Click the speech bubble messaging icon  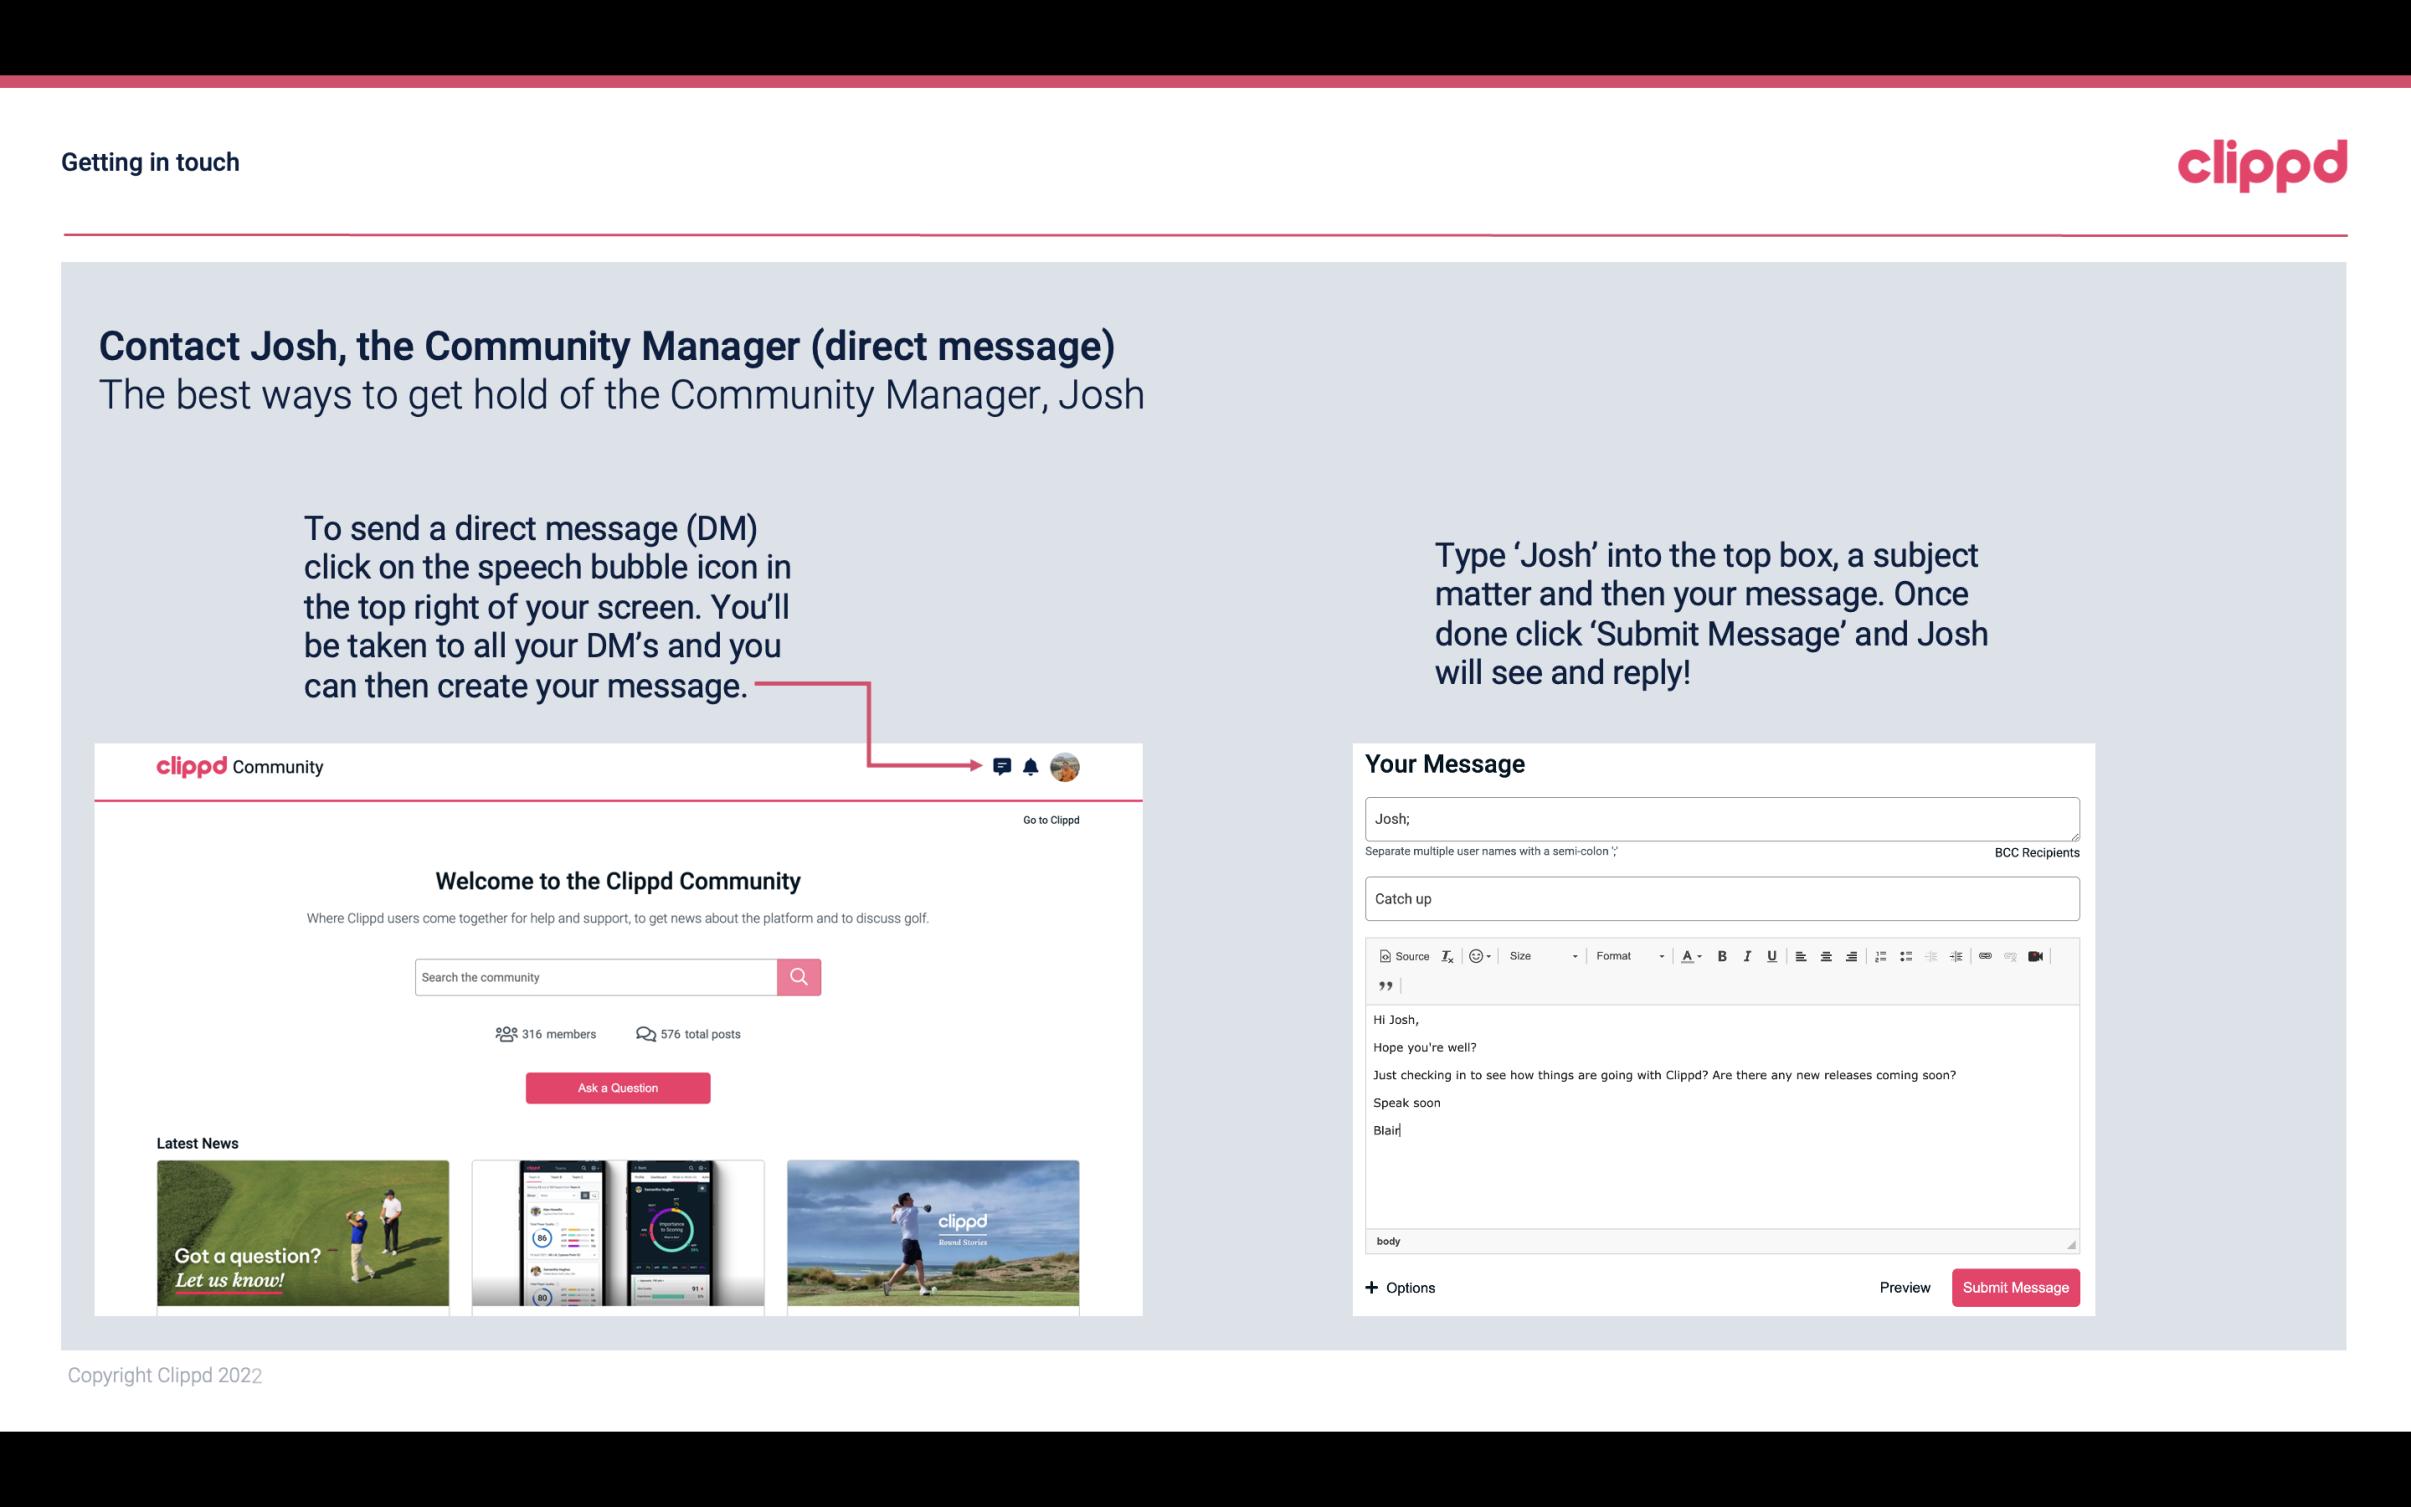pos(1003,766)
